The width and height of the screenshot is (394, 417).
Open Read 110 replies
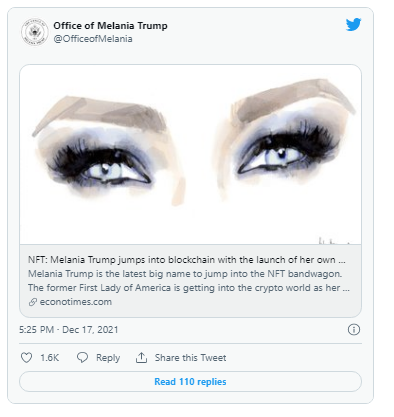(x=190, y=382)
